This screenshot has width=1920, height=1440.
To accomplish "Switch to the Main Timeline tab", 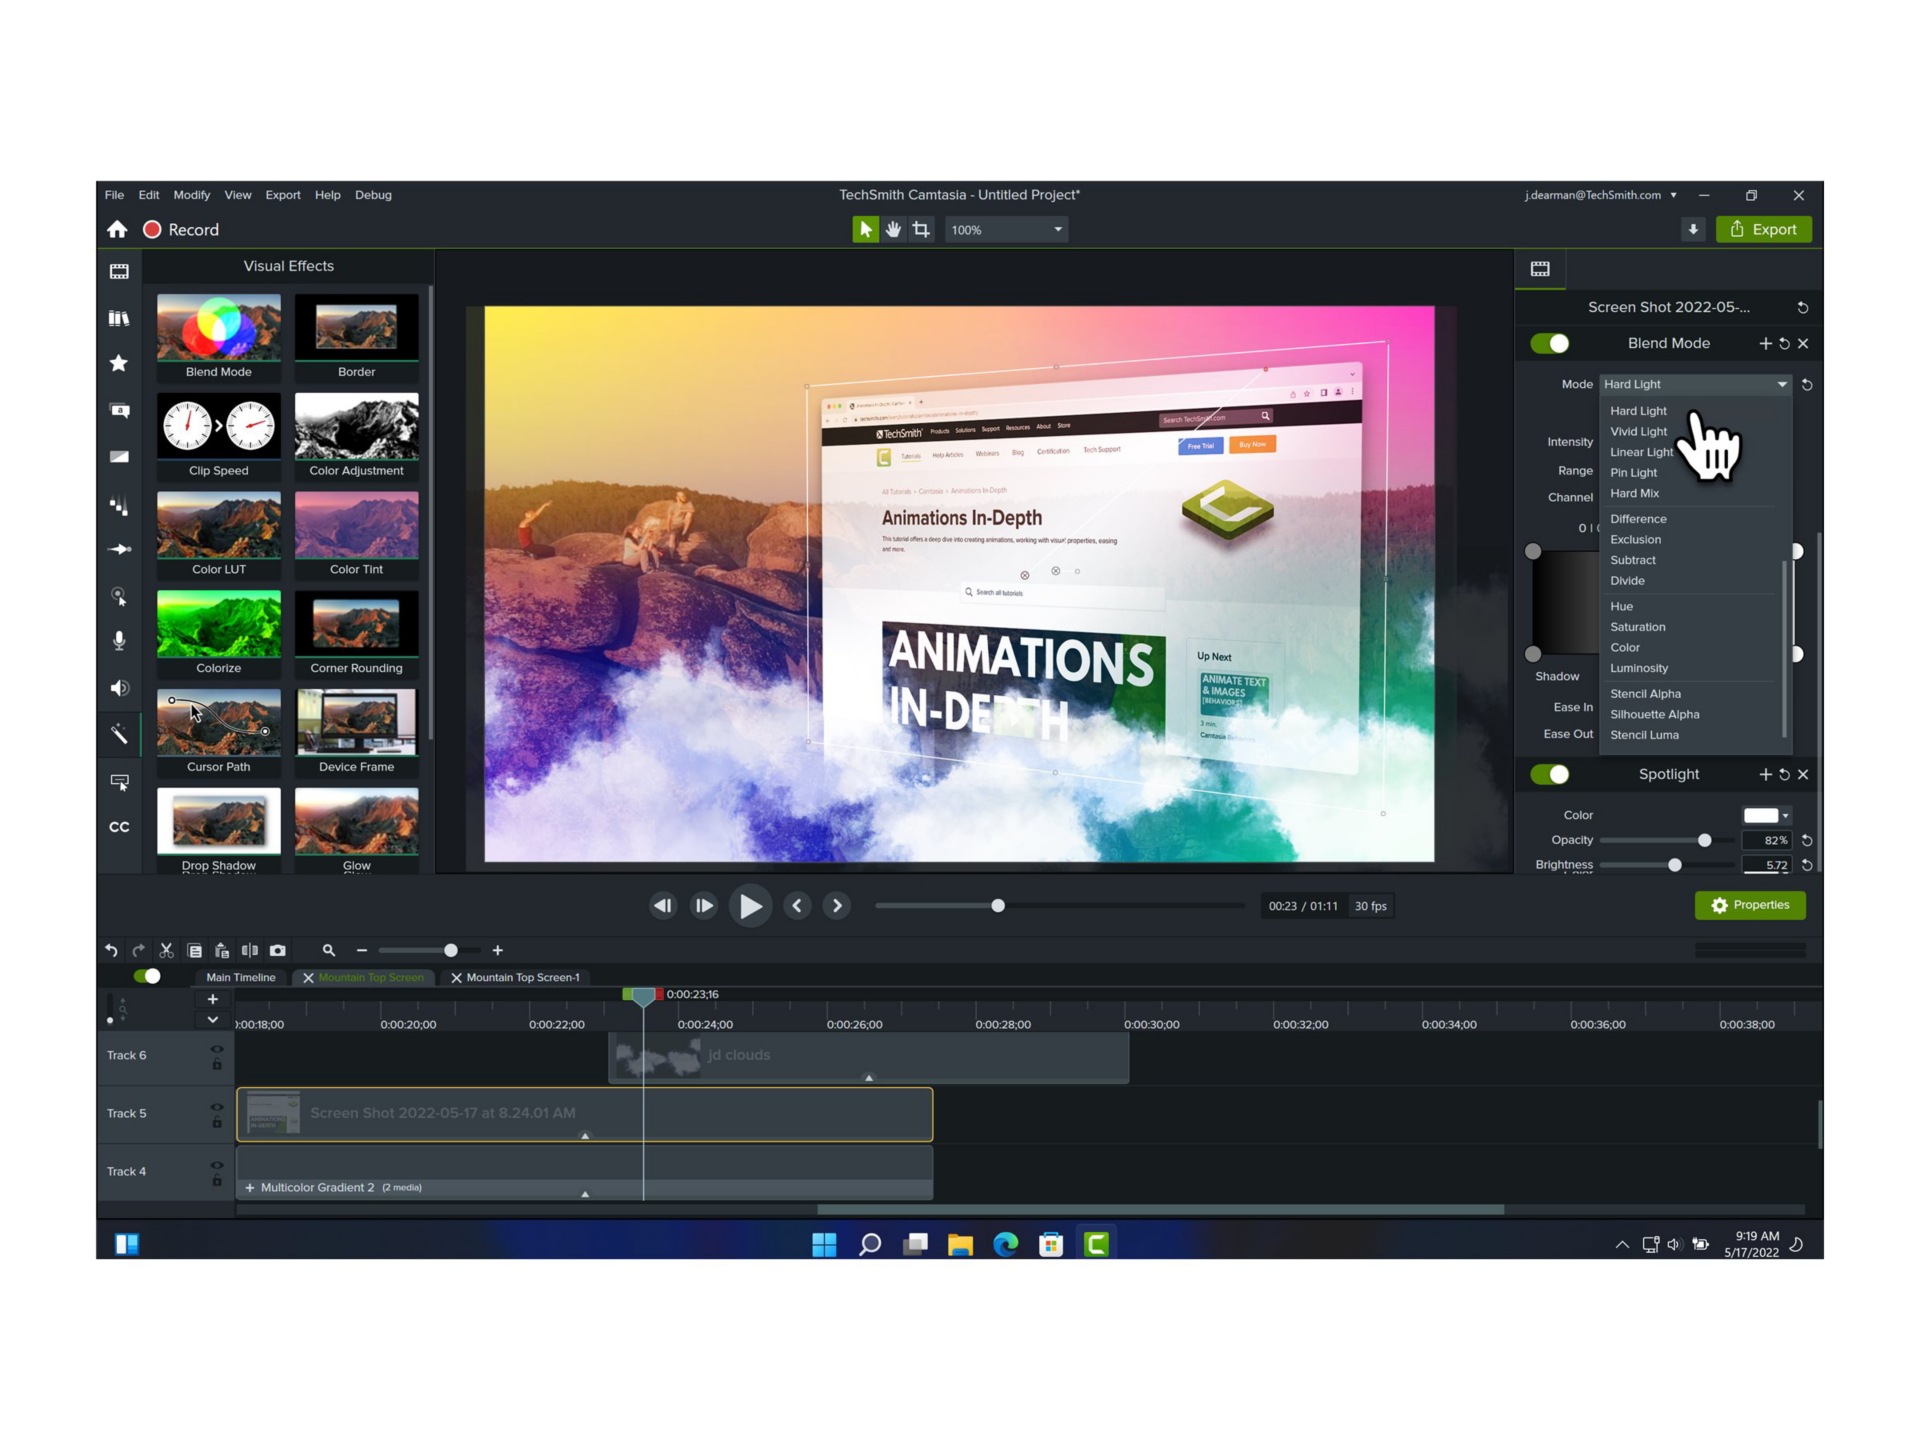I will click(239, 977).
